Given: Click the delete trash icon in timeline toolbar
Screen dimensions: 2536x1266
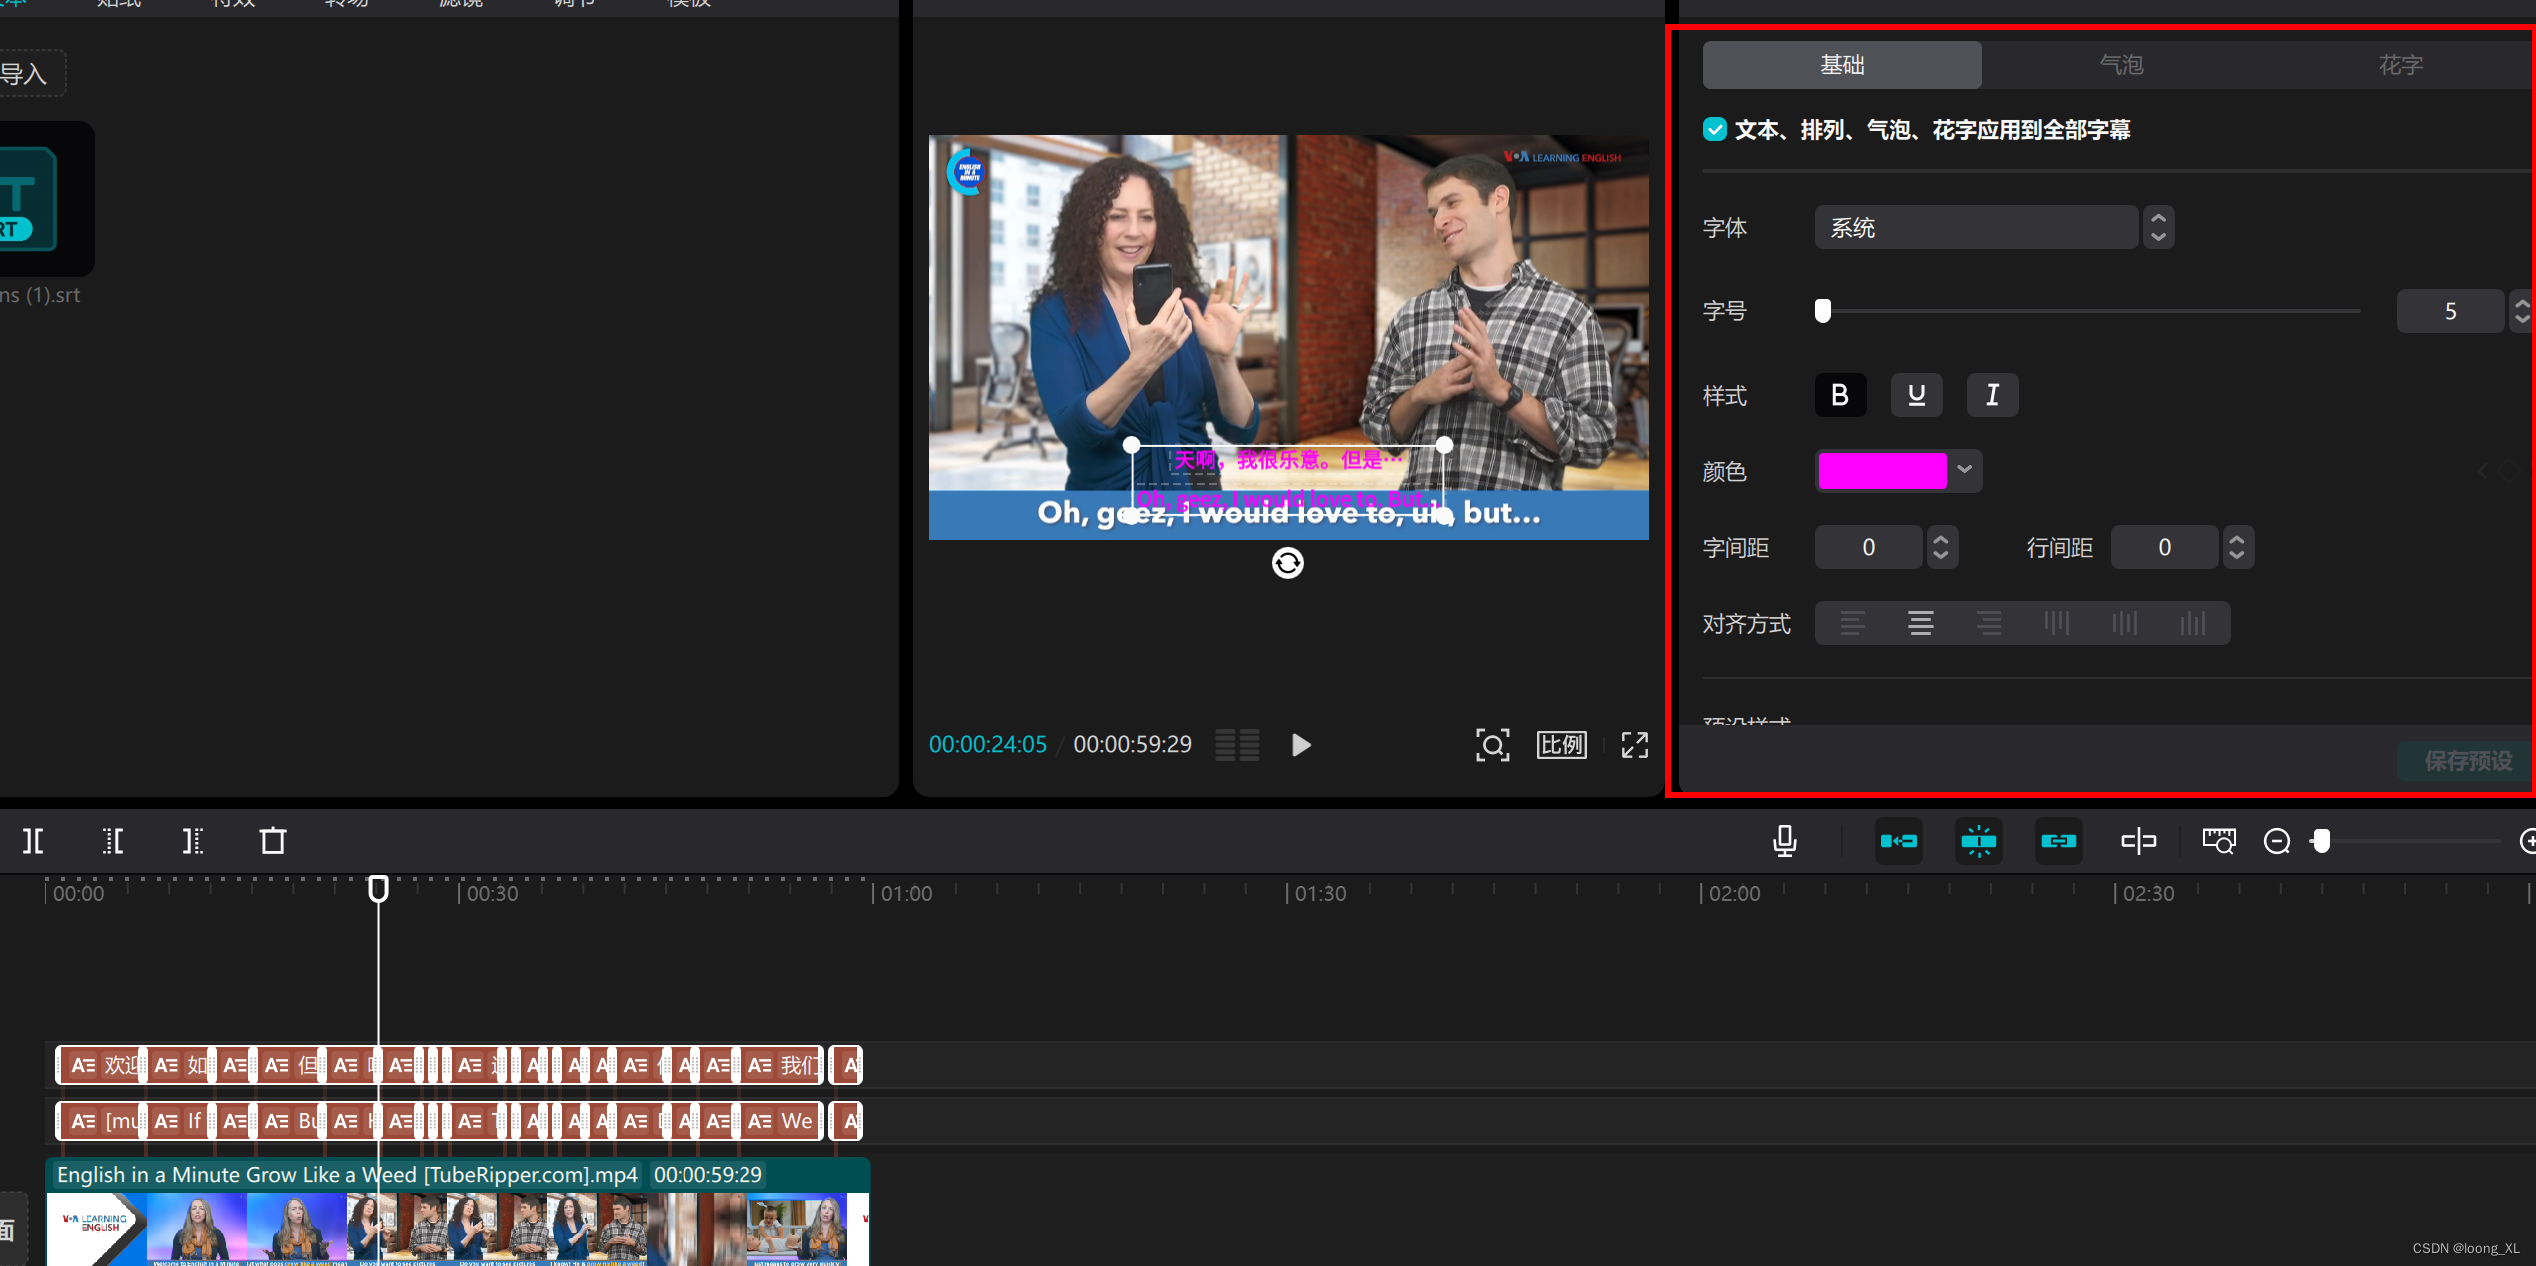Looking at the screenshot, I should (x=273, y=841).
